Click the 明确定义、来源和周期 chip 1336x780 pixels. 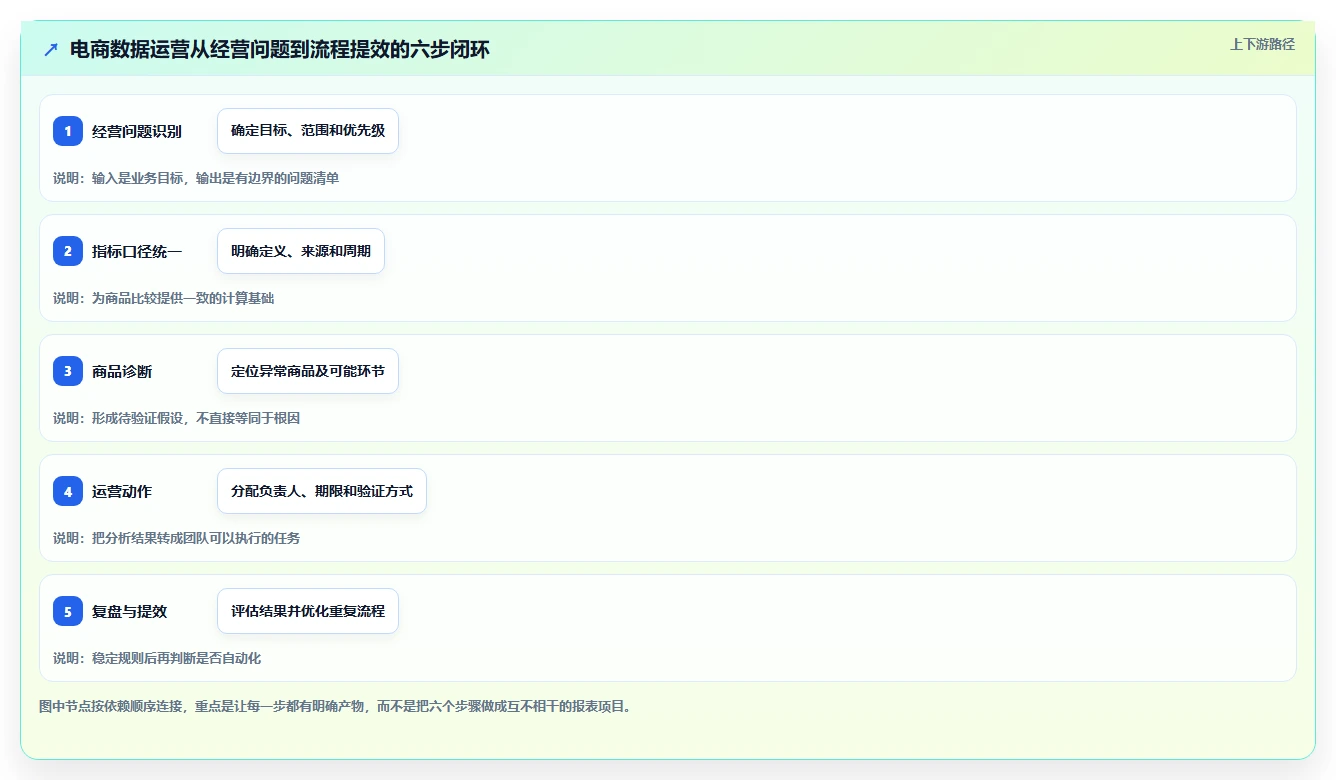pyautogui.click(x=301, y=251)
